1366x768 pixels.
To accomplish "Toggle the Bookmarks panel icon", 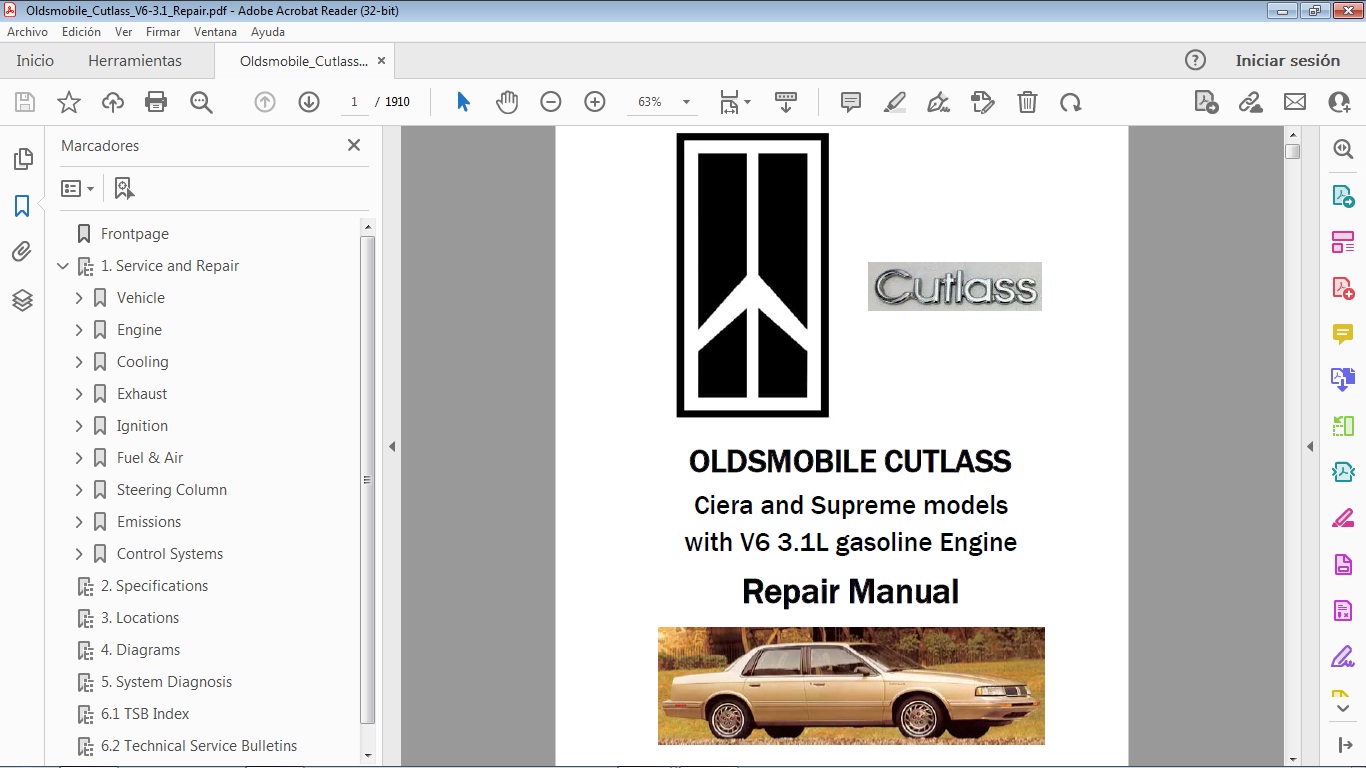I will coord(22,206).
